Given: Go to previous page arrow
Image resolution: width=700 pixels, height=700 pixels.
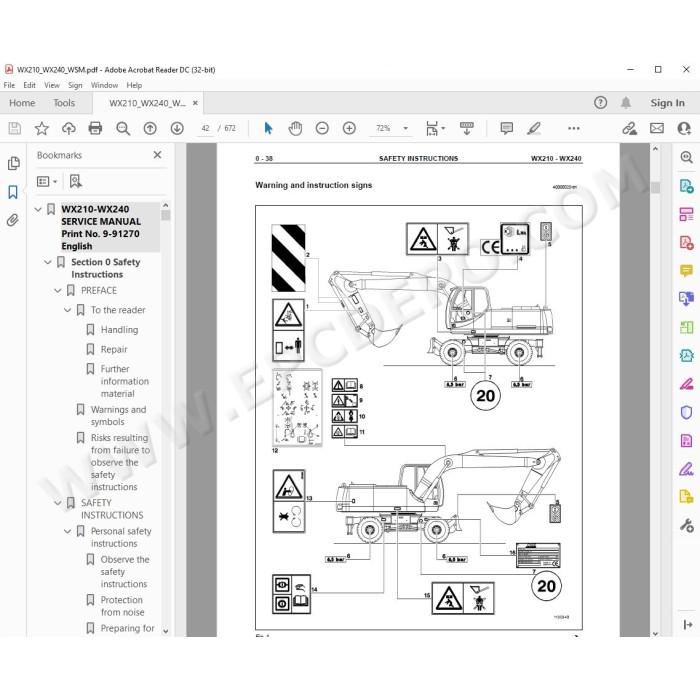Looking at the screenshot, I should 150,129.
